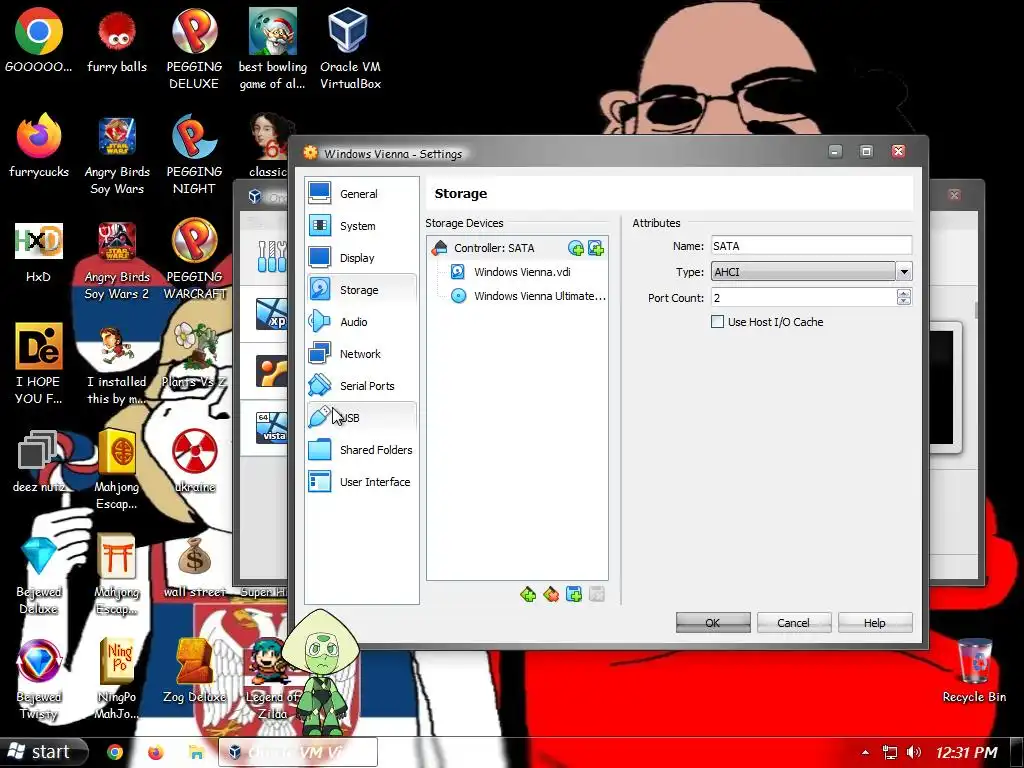This screenshot has height=768, width=1024.
Task: Open the Display settings section
Action: point(361,258)
